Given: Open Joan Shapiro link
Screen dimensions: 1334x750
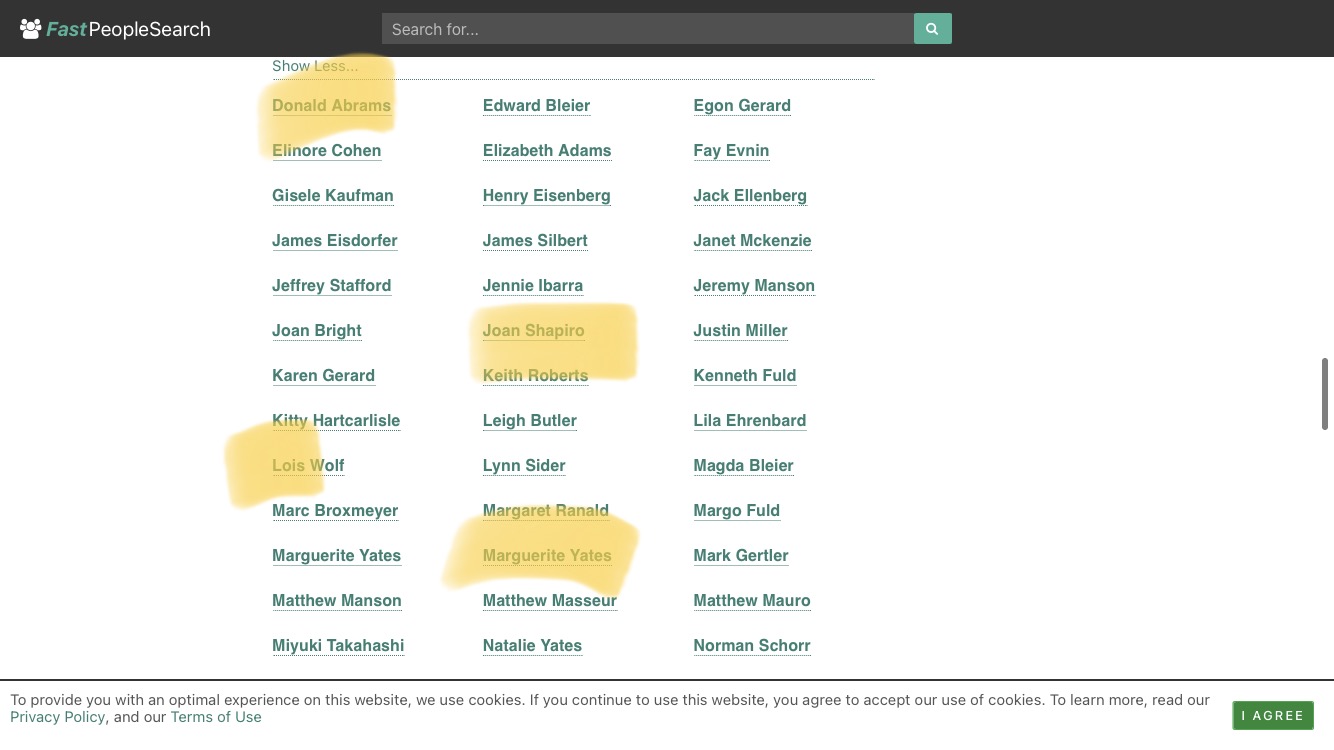Looking at the screenshot, I should (533, 330).
